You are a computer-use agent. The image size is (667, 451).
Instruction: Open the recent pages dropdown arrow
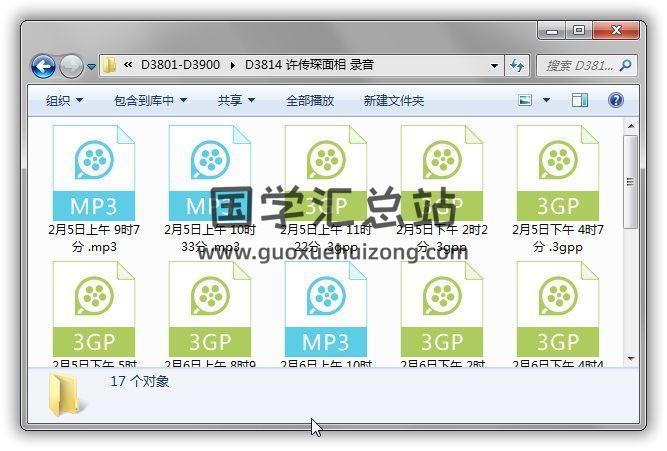[91, 67]
